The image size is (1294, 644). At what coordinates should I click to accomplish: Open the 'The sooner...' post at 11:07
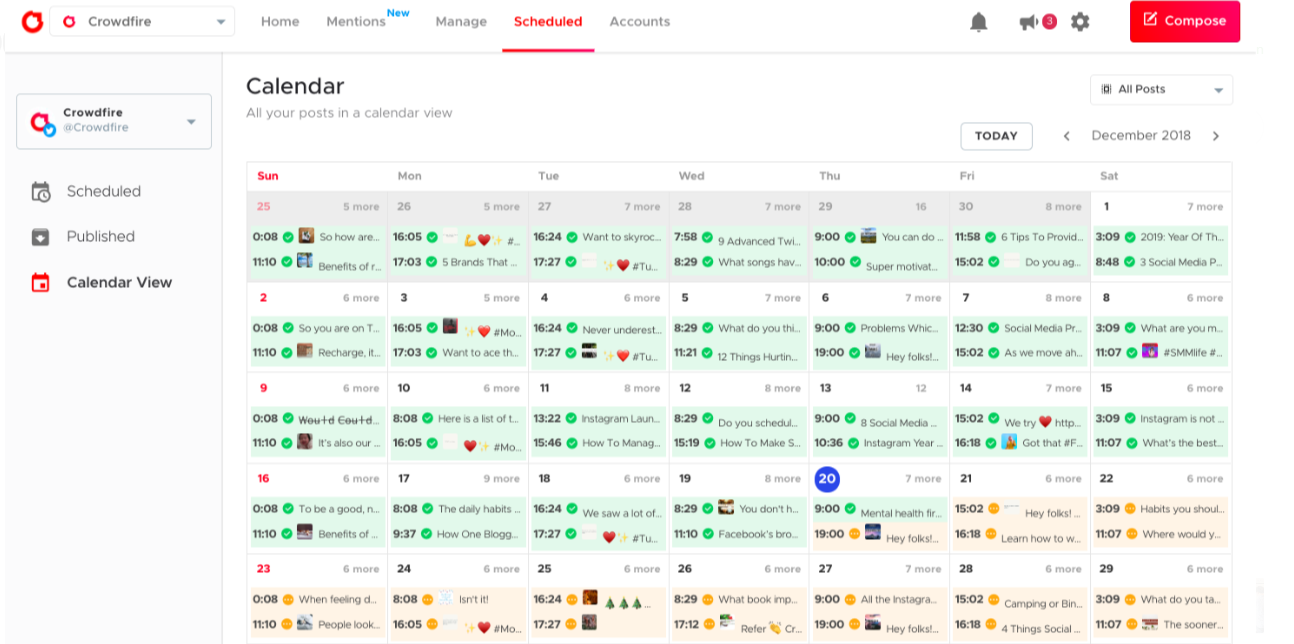(x=1160, y=625)
